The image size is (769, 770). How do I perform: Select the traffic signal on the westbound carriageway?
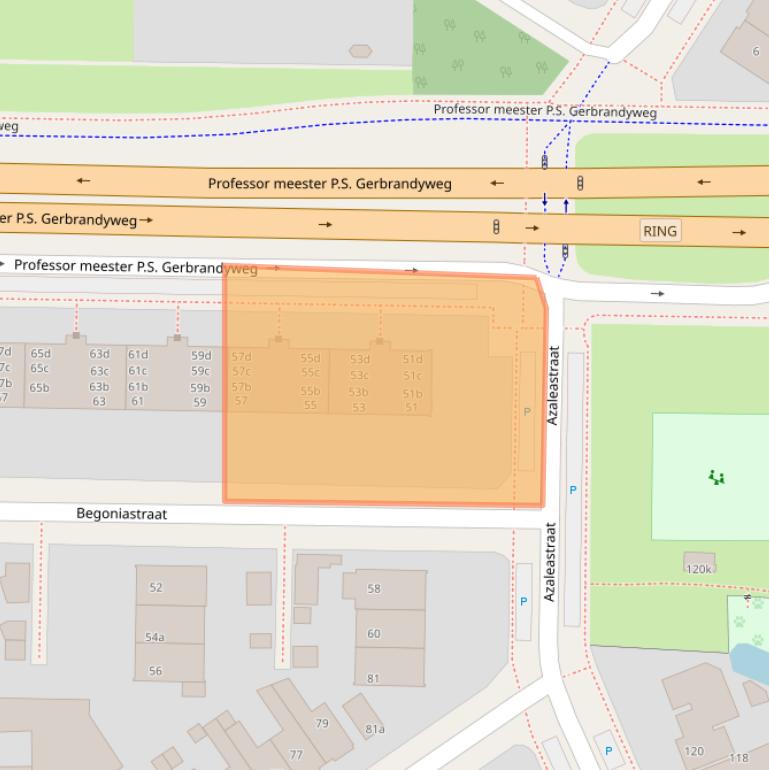580,183
